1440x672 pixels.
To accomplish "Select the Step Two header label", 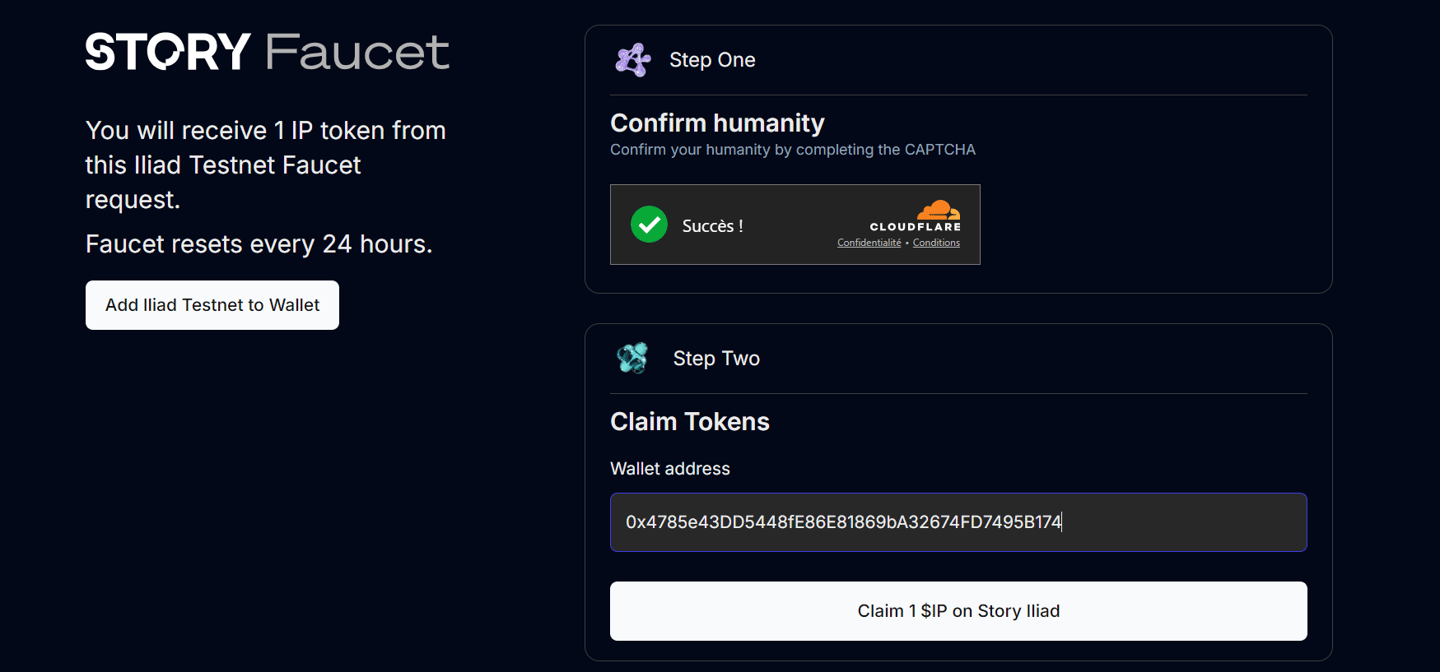I will point(716,358).
